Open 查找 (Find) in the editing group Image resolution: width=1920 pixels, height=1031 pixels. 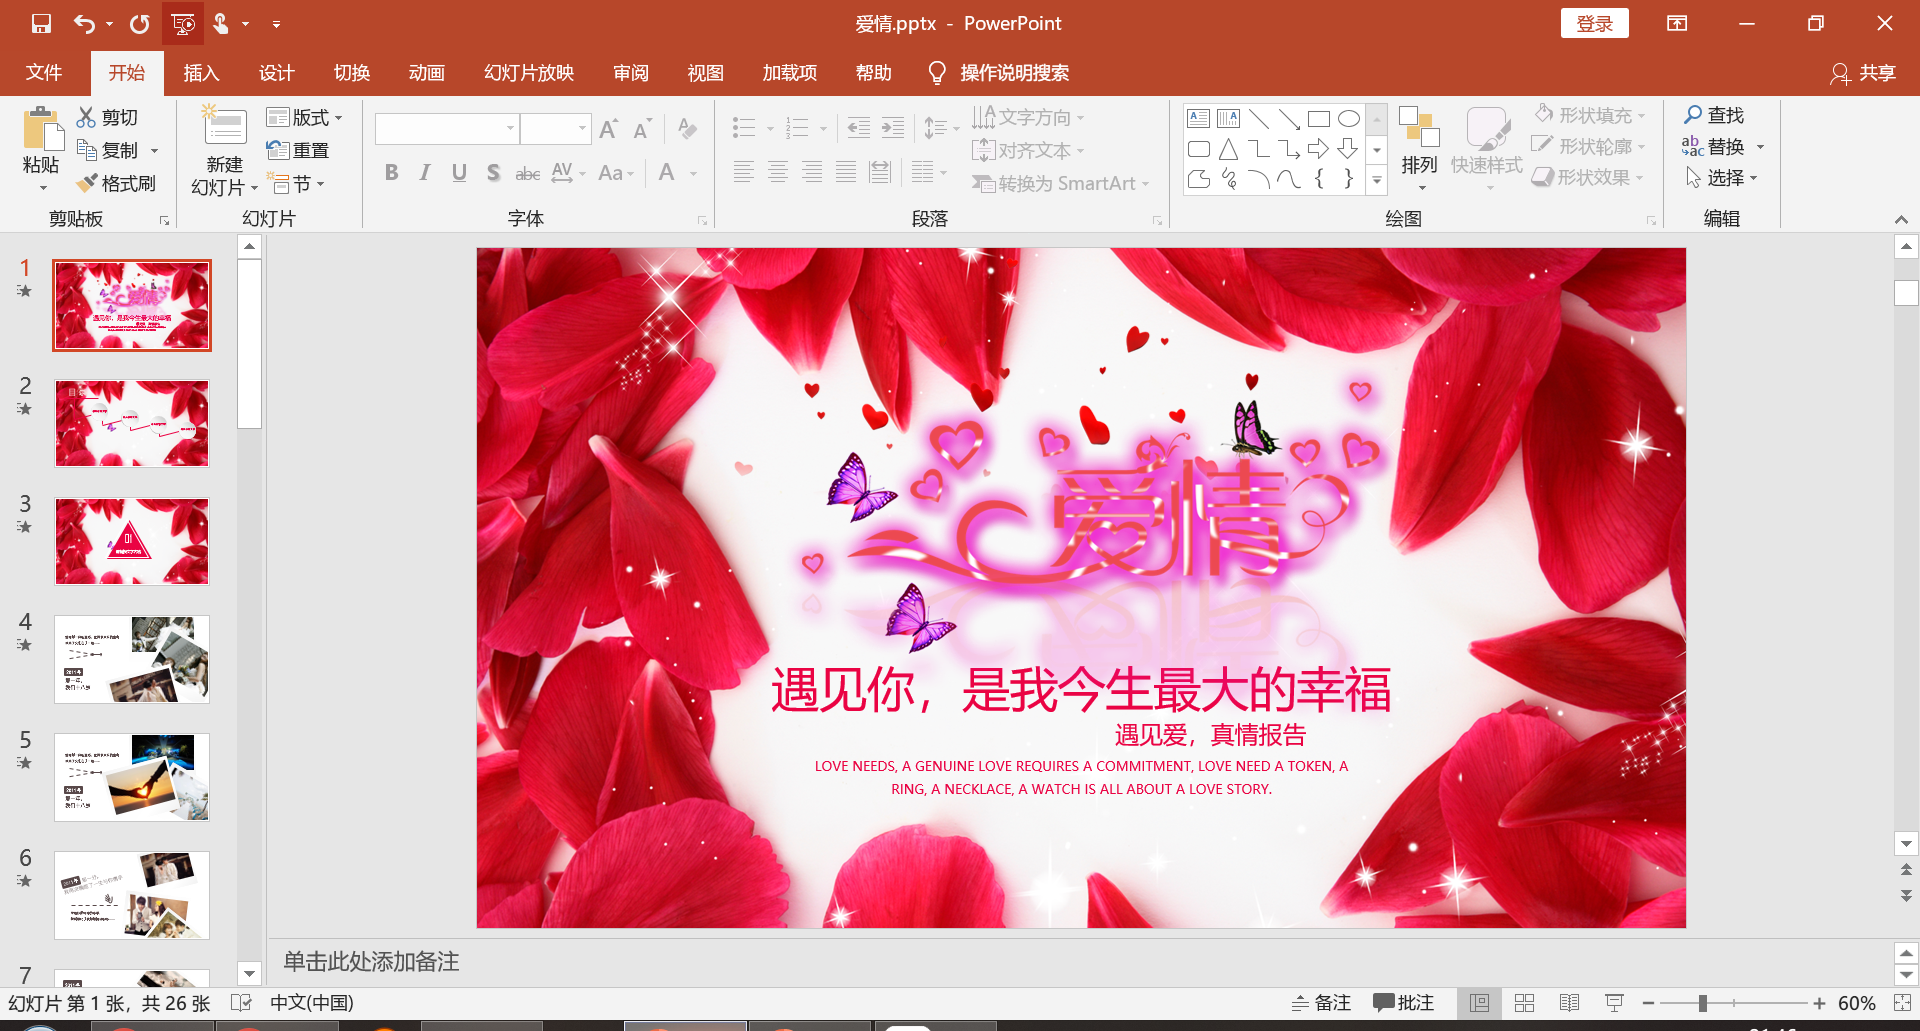(x=1716, y=114)
